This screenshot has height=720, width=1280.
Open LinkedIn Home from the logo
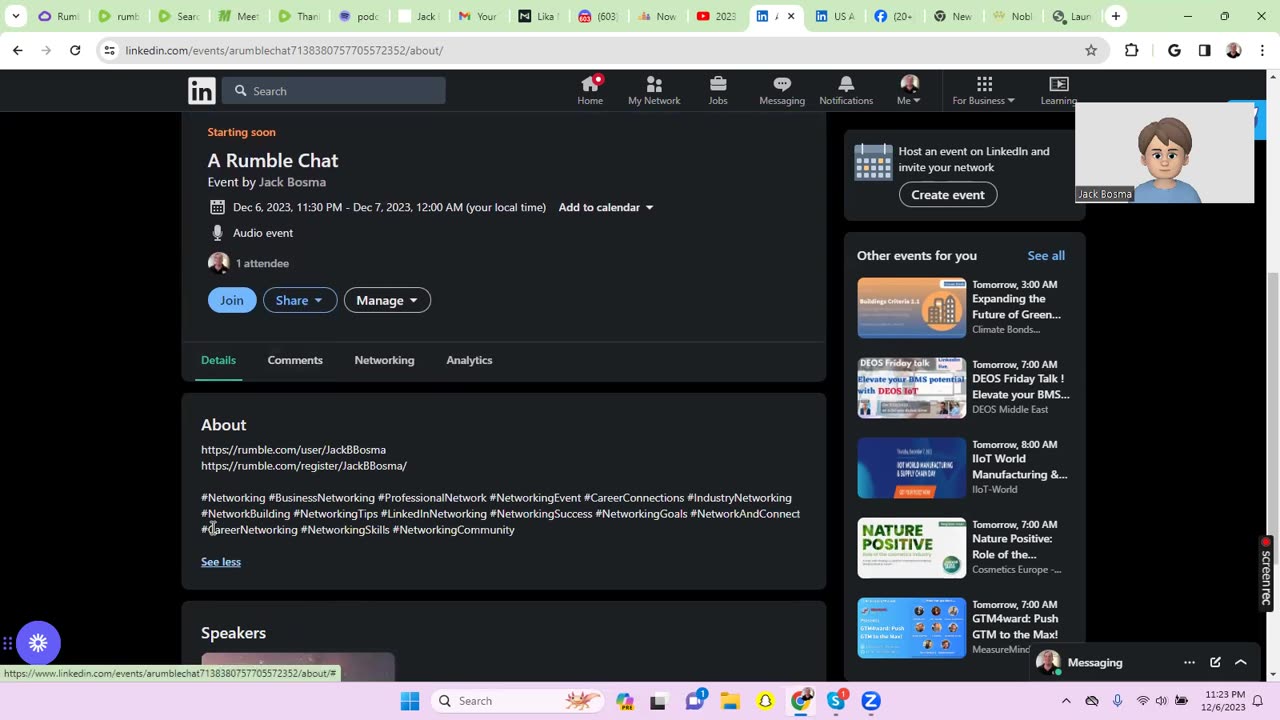[201, 91]
